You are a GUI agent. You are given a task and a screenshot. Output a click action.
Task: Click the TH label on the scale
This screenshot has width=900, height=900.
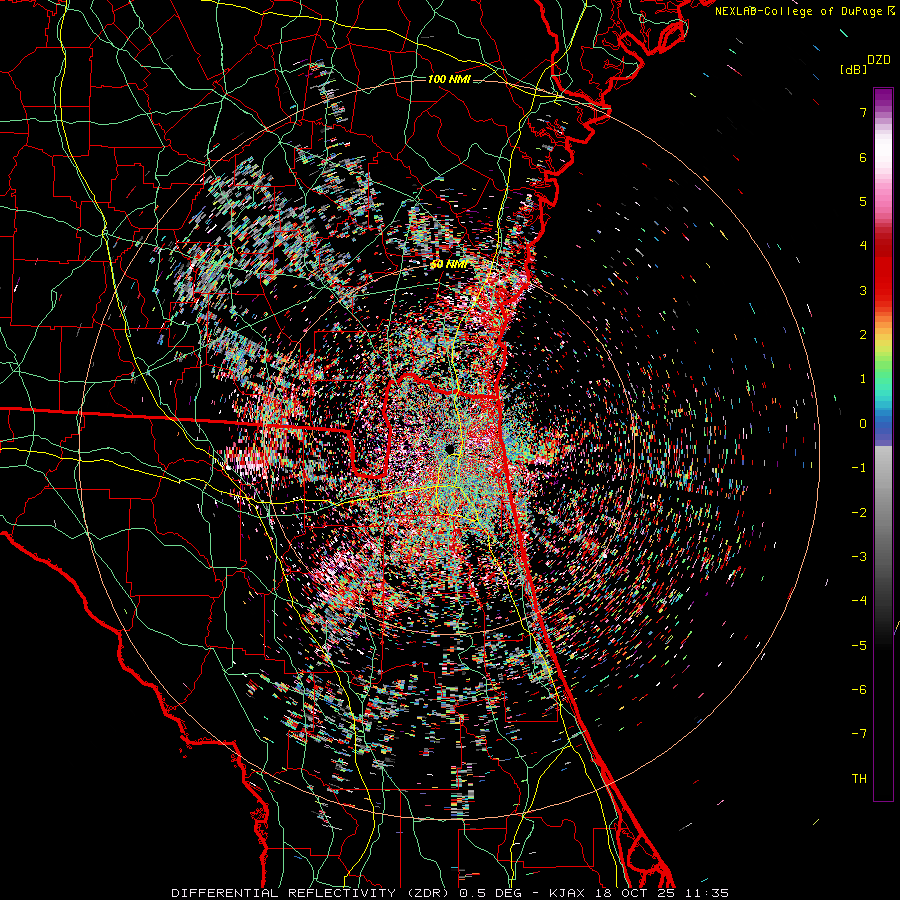859,779
